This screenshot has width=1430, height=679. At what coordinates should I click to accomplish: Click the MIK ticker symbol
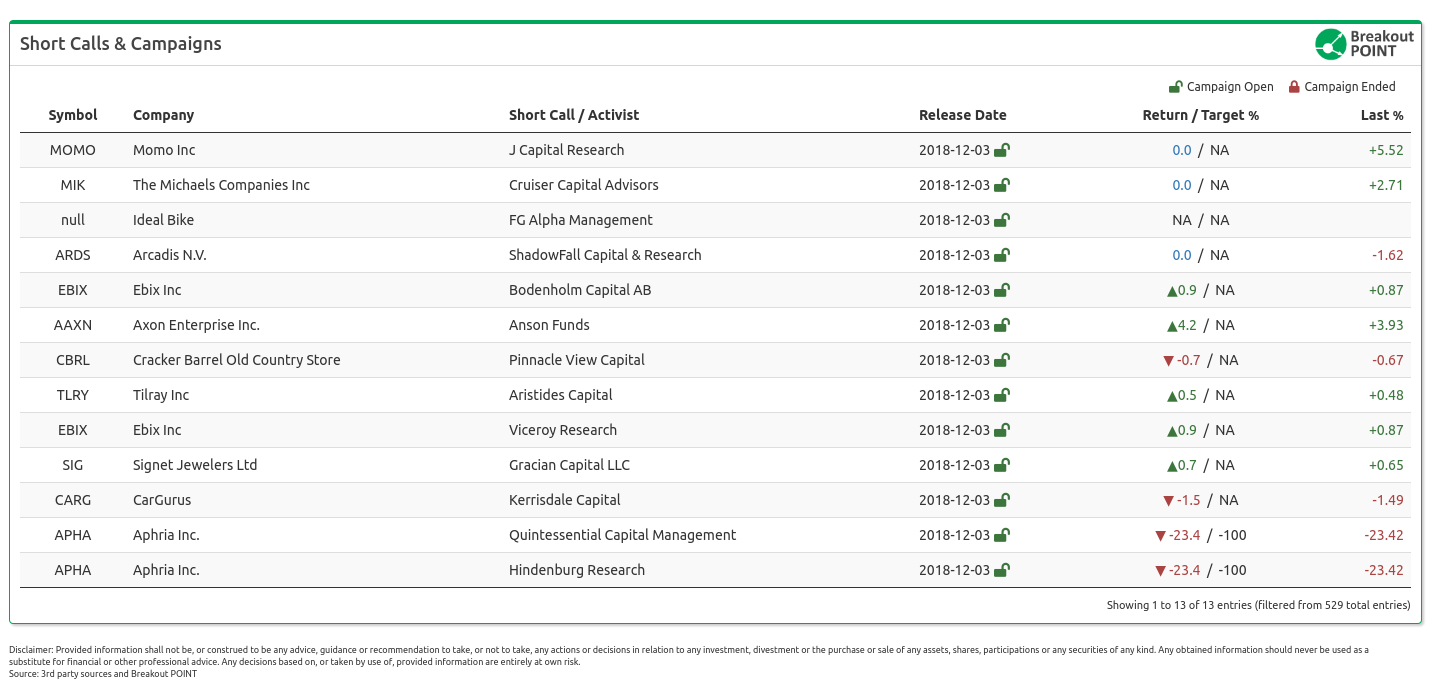pos(73,185)
